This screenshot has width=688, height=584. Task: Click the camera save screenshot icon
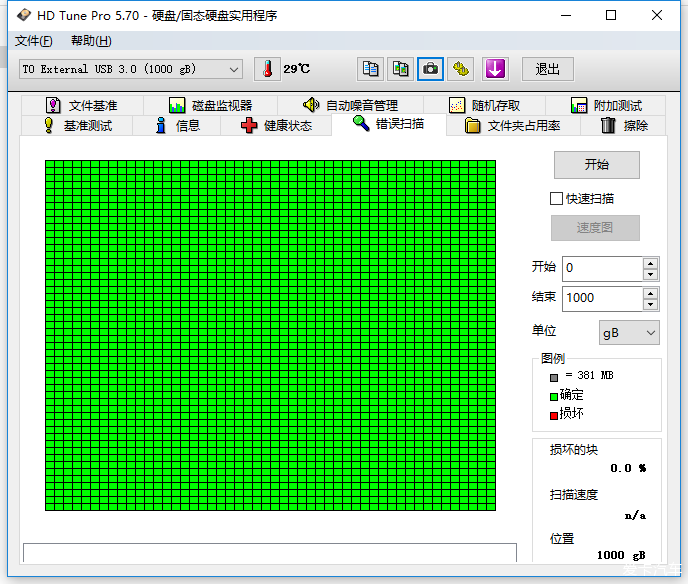[x=430, y=69]
